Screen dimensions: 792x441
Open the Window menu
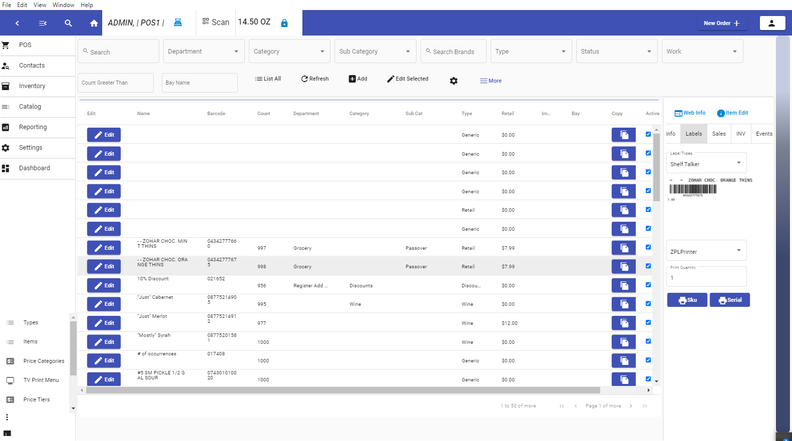(64, 5)
